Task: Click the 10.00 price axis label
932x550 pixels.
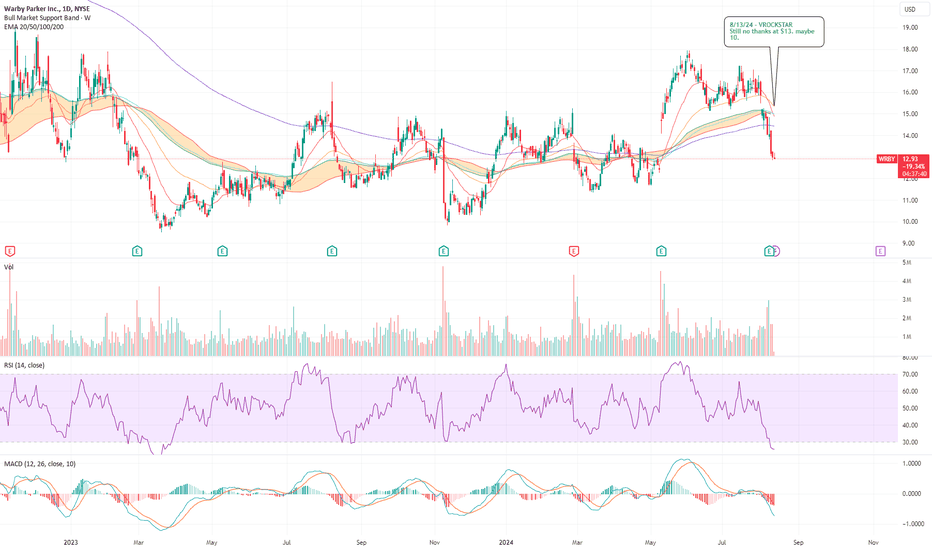Action: coord(909,222)
